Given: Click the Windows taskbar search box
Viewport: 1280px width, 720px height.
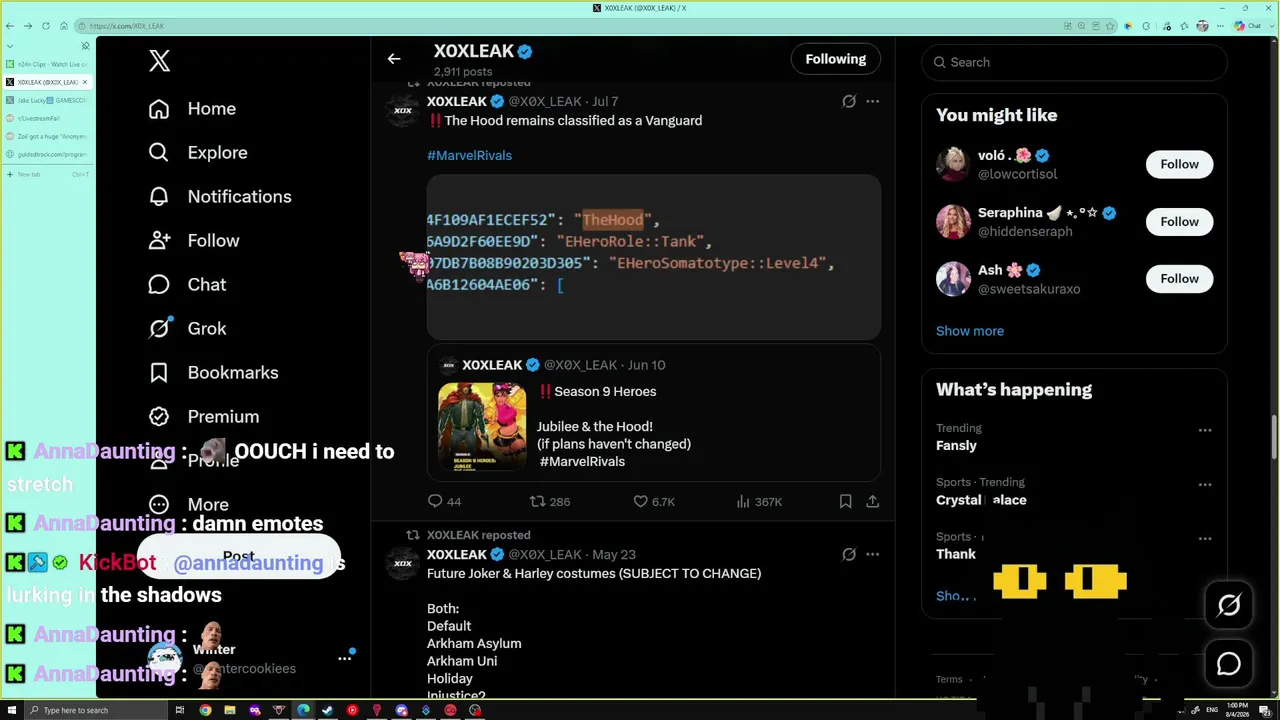Looking at the screenshot, I should click(98, 711).
